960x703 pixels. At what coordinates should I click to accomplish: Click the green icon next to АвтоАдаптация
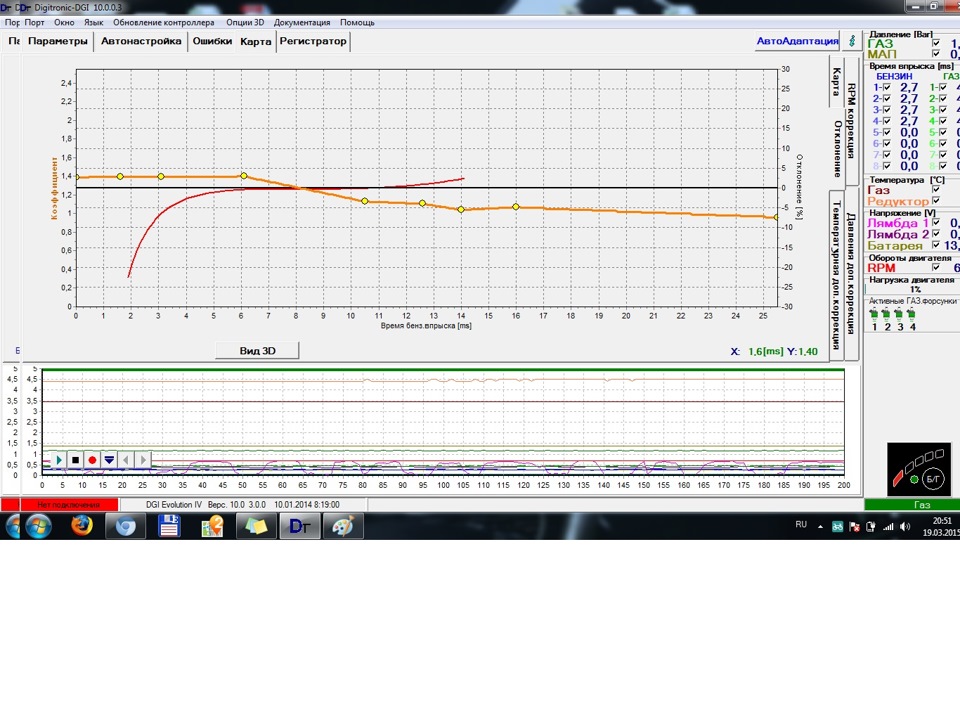click(x=852, y=41)
